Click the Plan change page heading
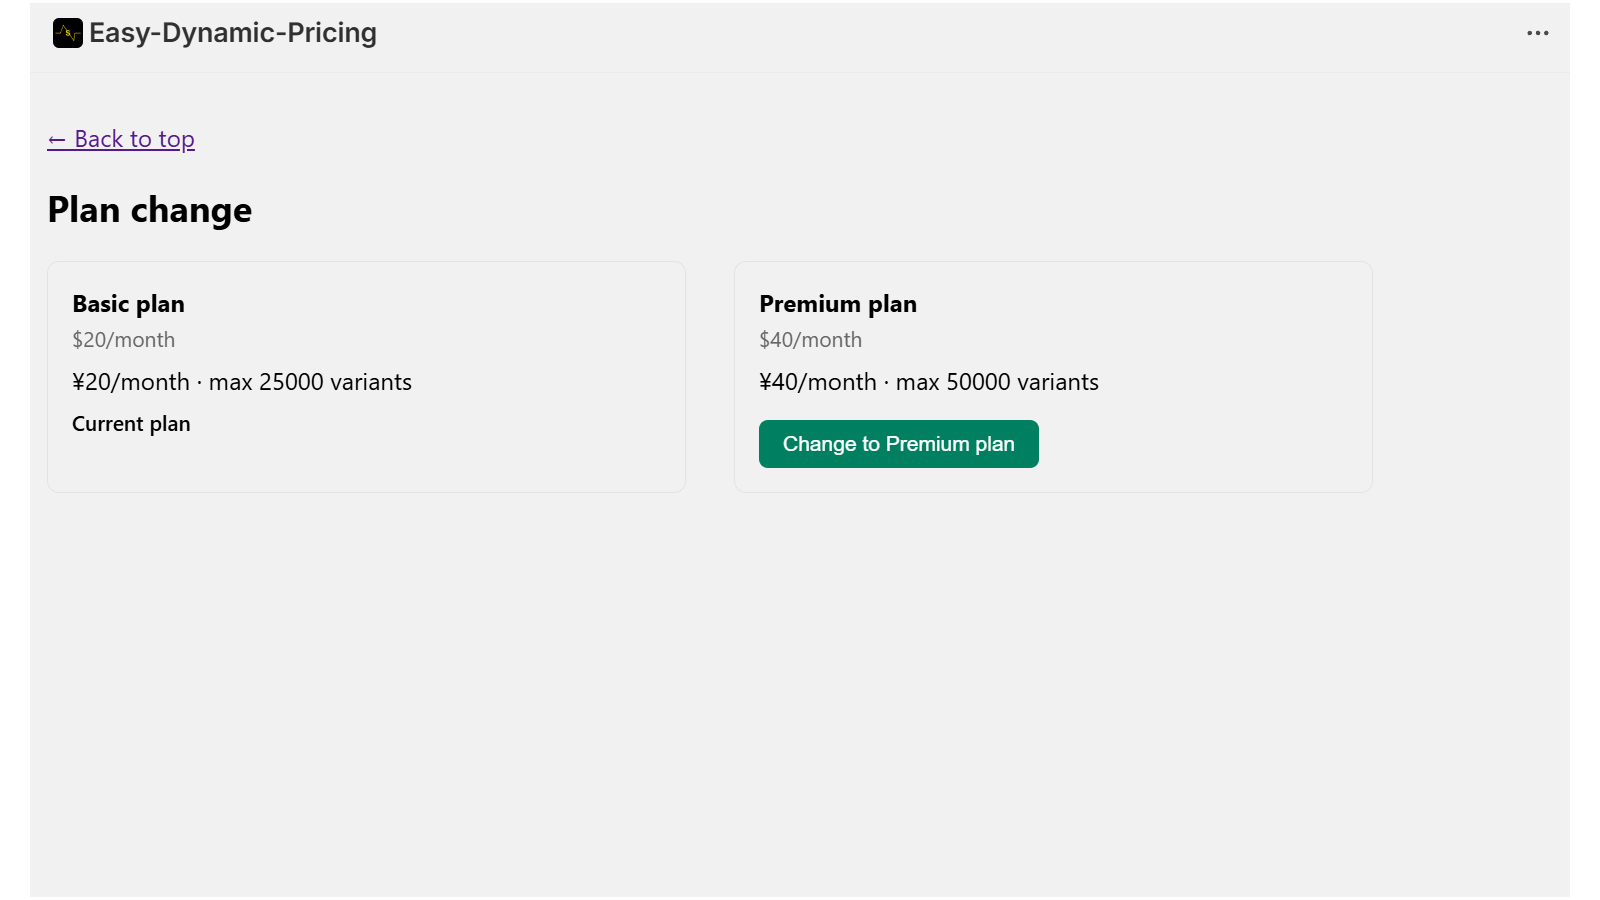 [x=149, y=210]
